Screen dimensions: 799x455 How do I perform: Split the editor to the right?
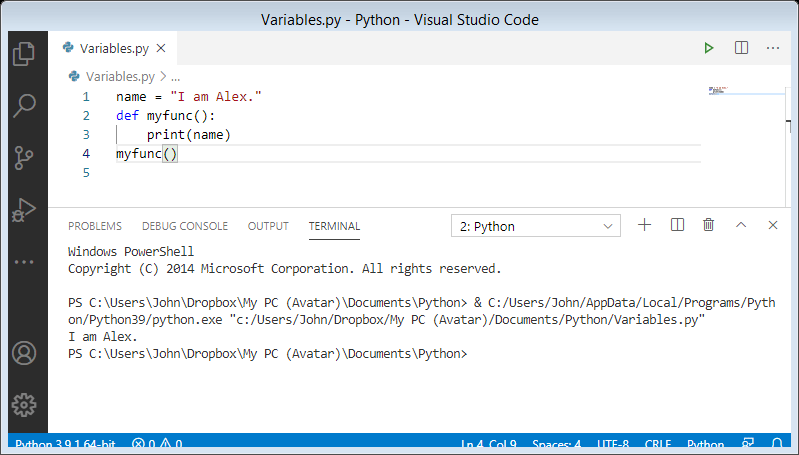point(741,47)
